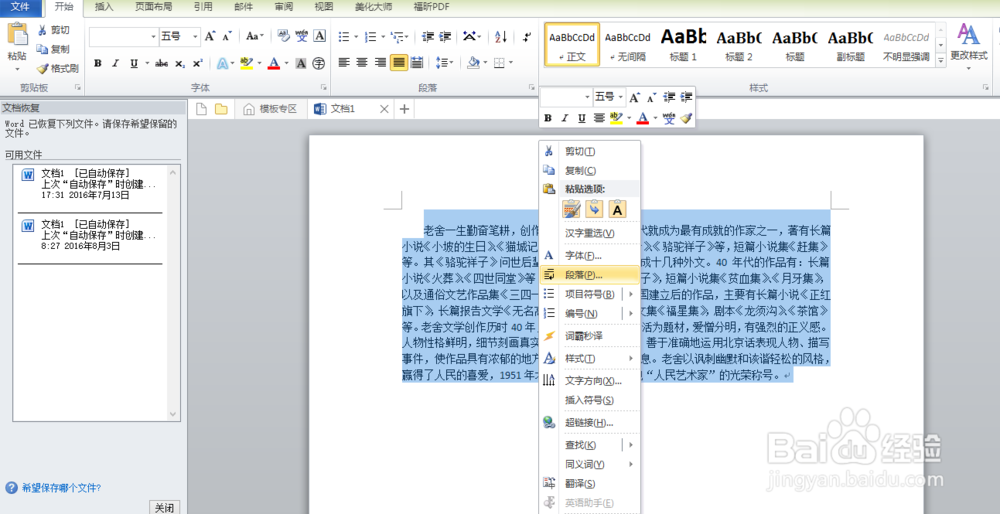This screenshot has width=1000, height=514.
Task: Select the 标题 1 style
Action: coord(683,45)
